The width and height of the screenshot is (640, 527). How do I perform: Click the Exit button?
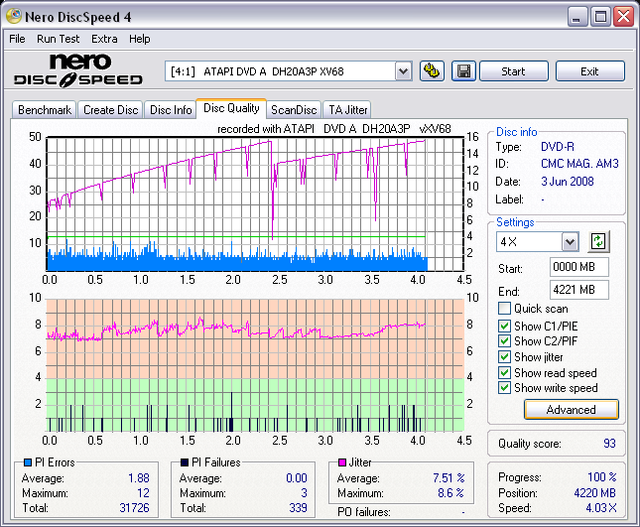(590, 71)
